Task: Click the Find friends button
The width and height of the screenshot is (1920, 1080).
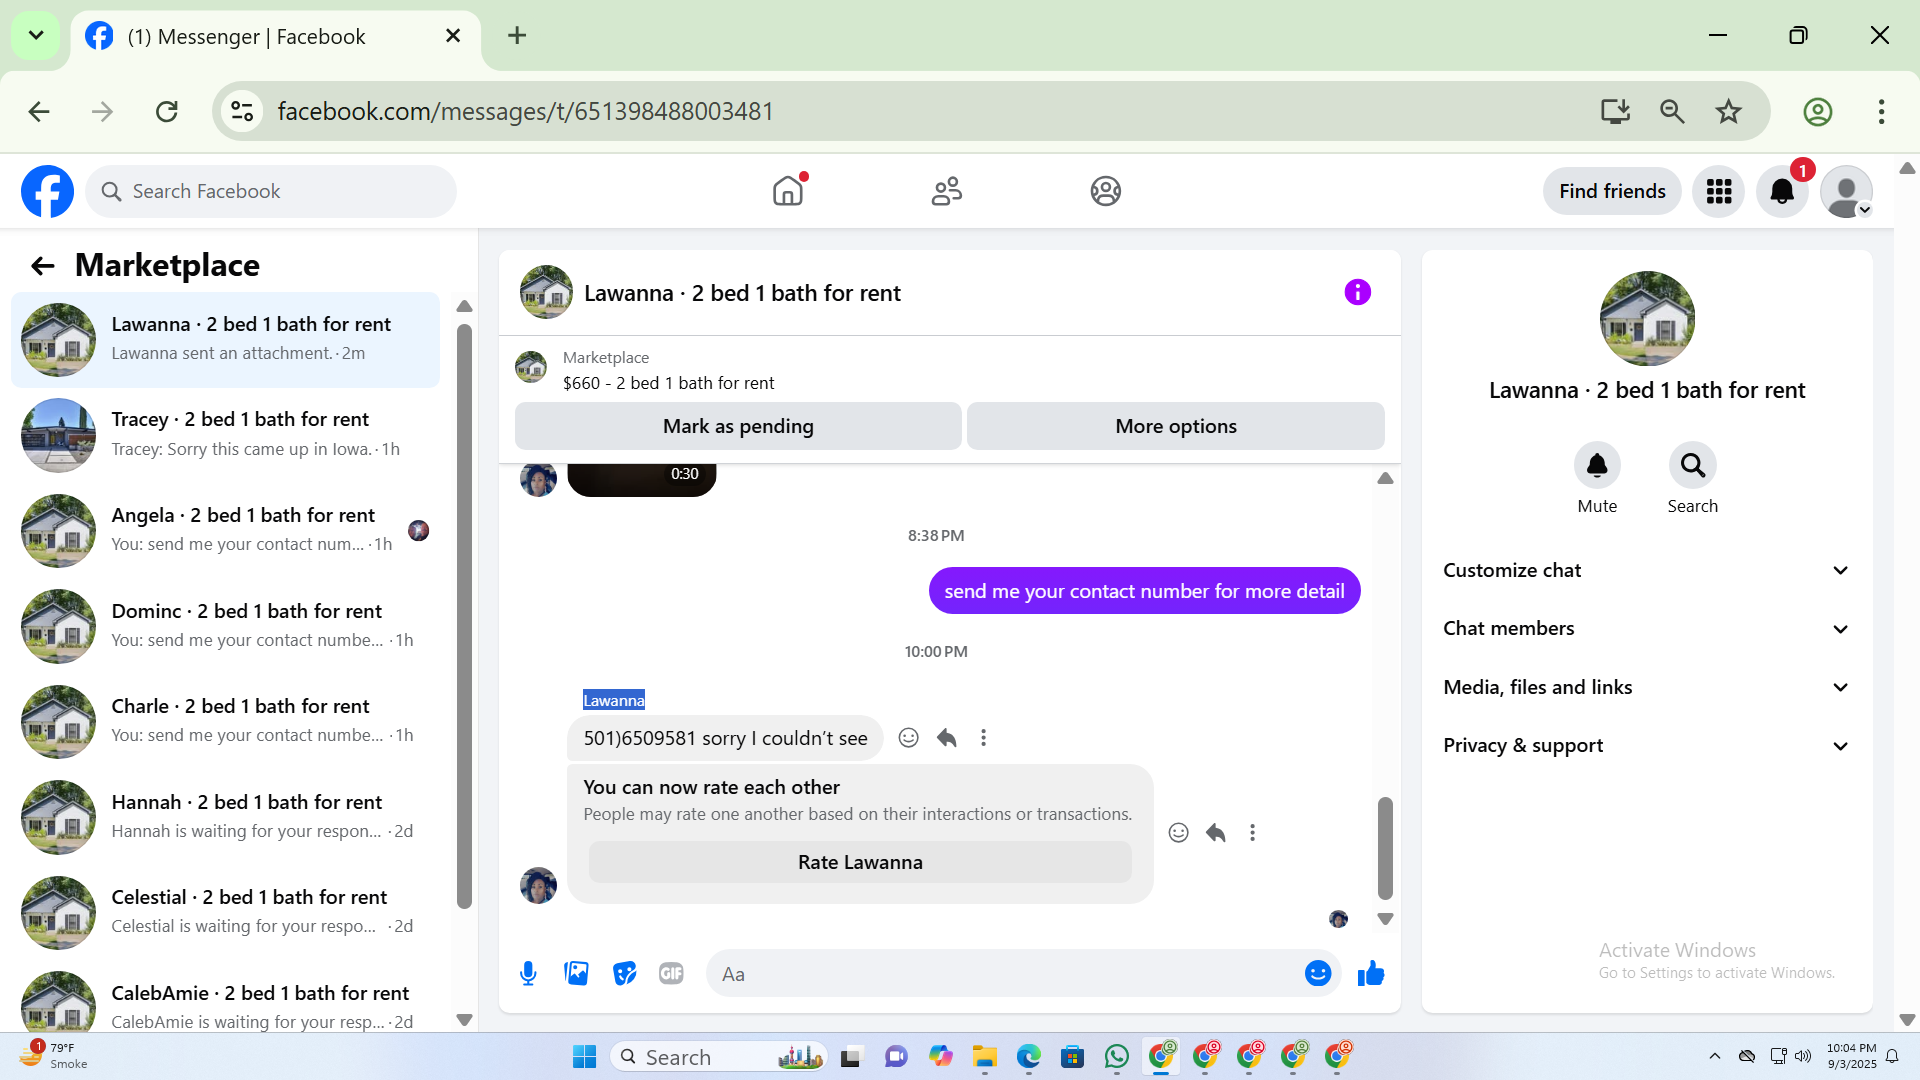Action: coord(1612,191)
